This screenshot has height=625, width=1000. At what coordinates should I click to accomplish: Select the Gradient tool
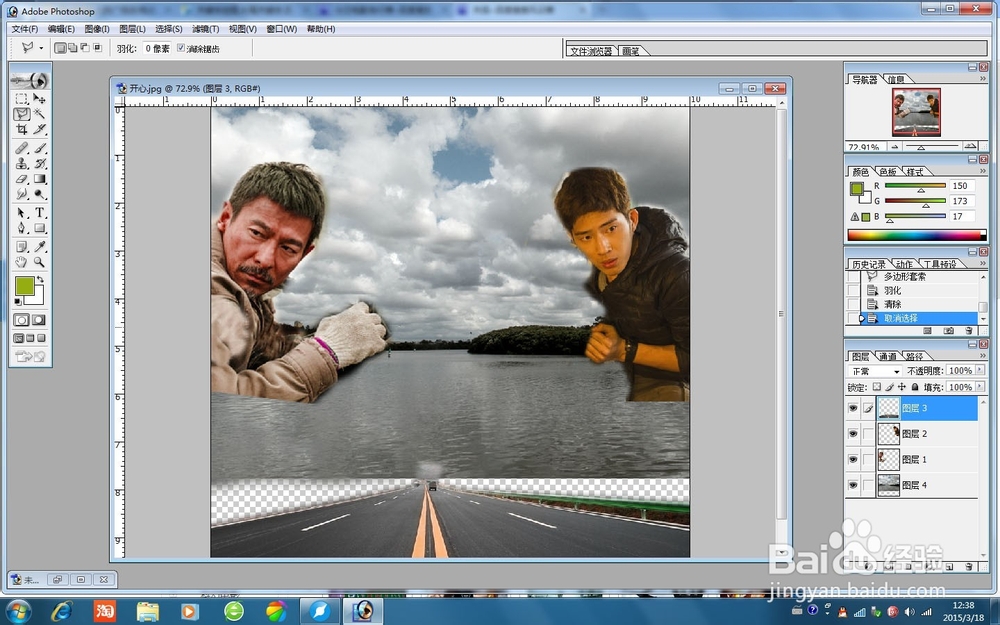(x=40, y=179)
